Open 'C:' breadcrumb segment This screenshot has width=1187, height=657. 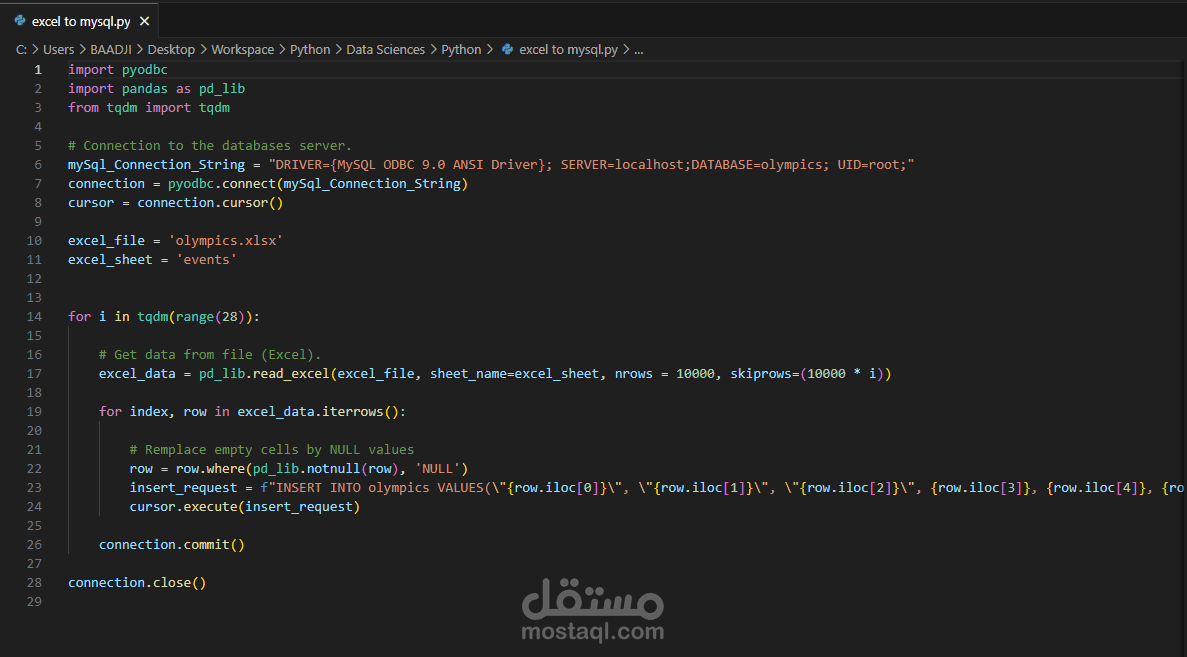(x=21, y=49)
